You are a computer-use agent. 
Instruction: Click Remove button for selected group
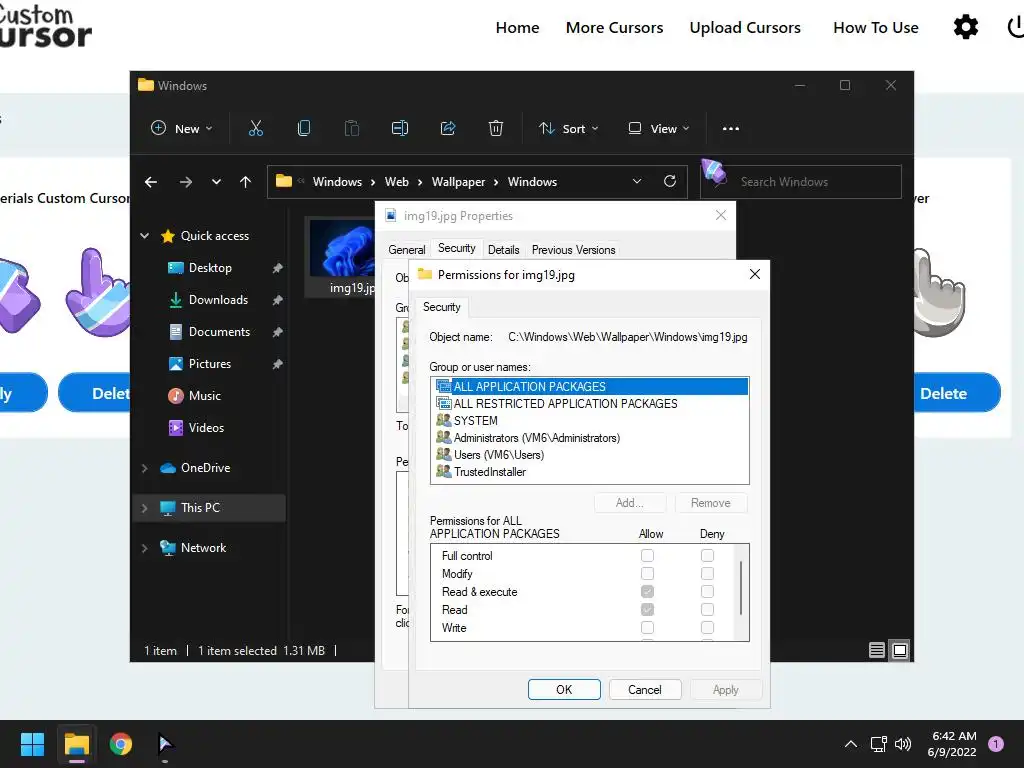pyautogui.click(x=711, y=503)
